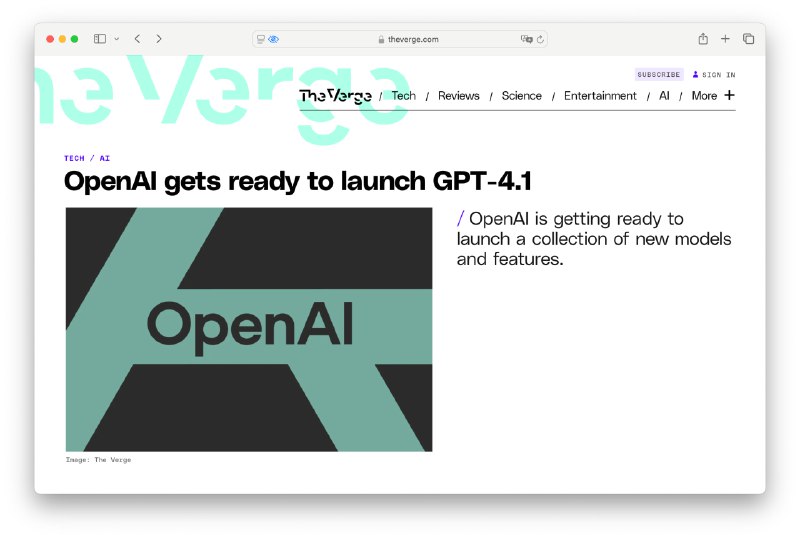The width and height of the screenshot is (800, 539).
Task: Click the Subscribe button
Action: pyautogui.click(x=659, y=75)
